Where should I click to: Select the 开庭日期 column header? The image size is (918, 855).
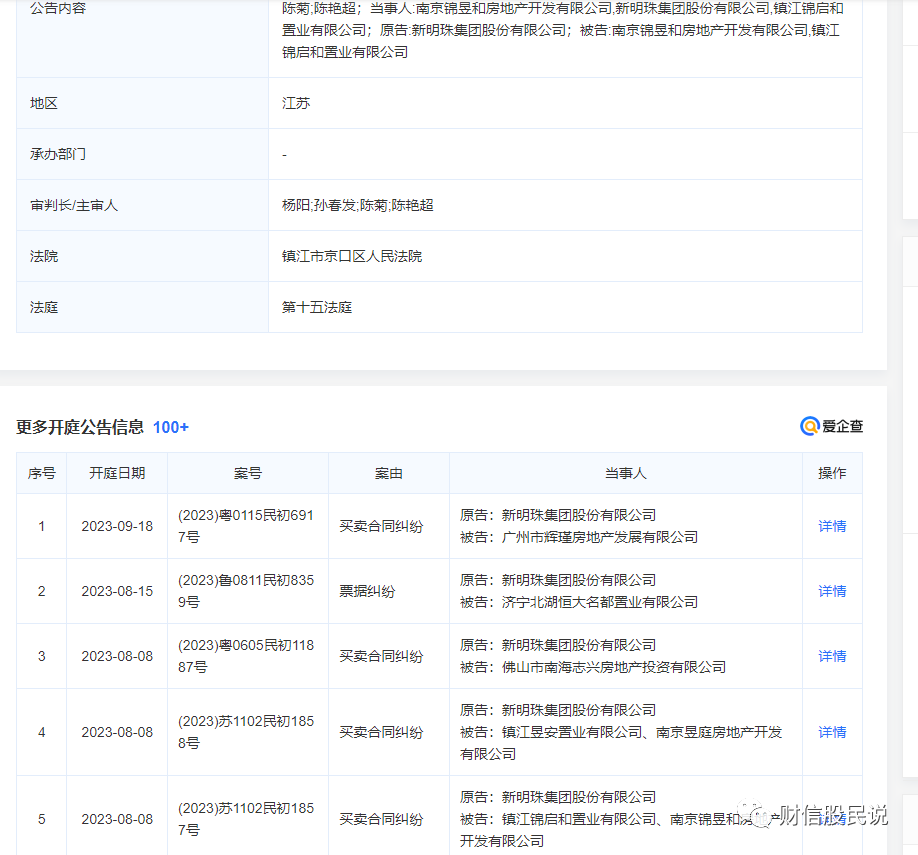[x=115, y=473]
